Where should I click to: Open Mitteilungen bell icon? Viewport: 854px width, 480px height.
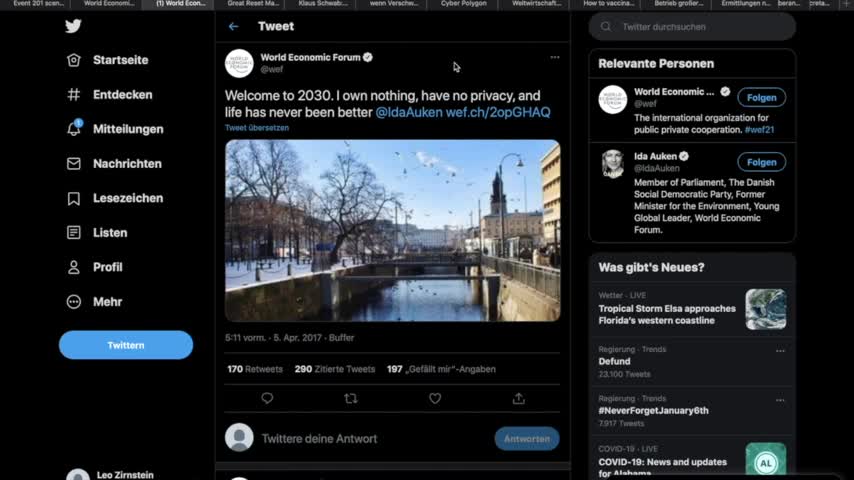point(74,129)
